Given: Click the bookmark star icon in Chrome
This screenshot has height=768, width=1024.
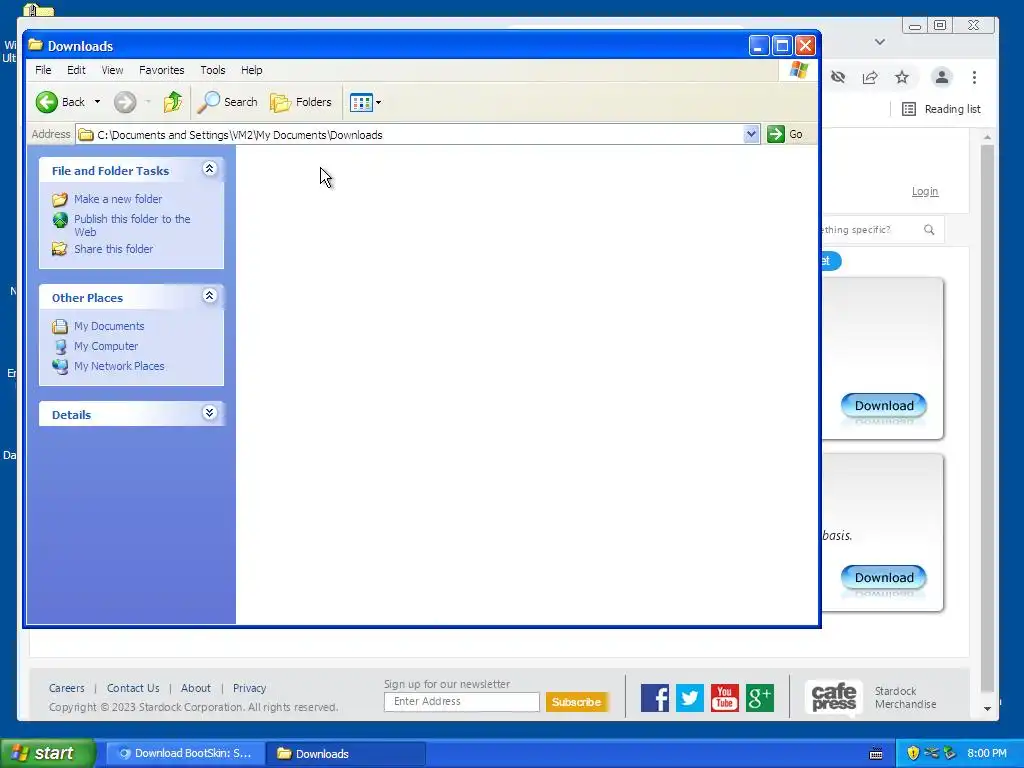Looking at the screenshot, I should [902, 78].
